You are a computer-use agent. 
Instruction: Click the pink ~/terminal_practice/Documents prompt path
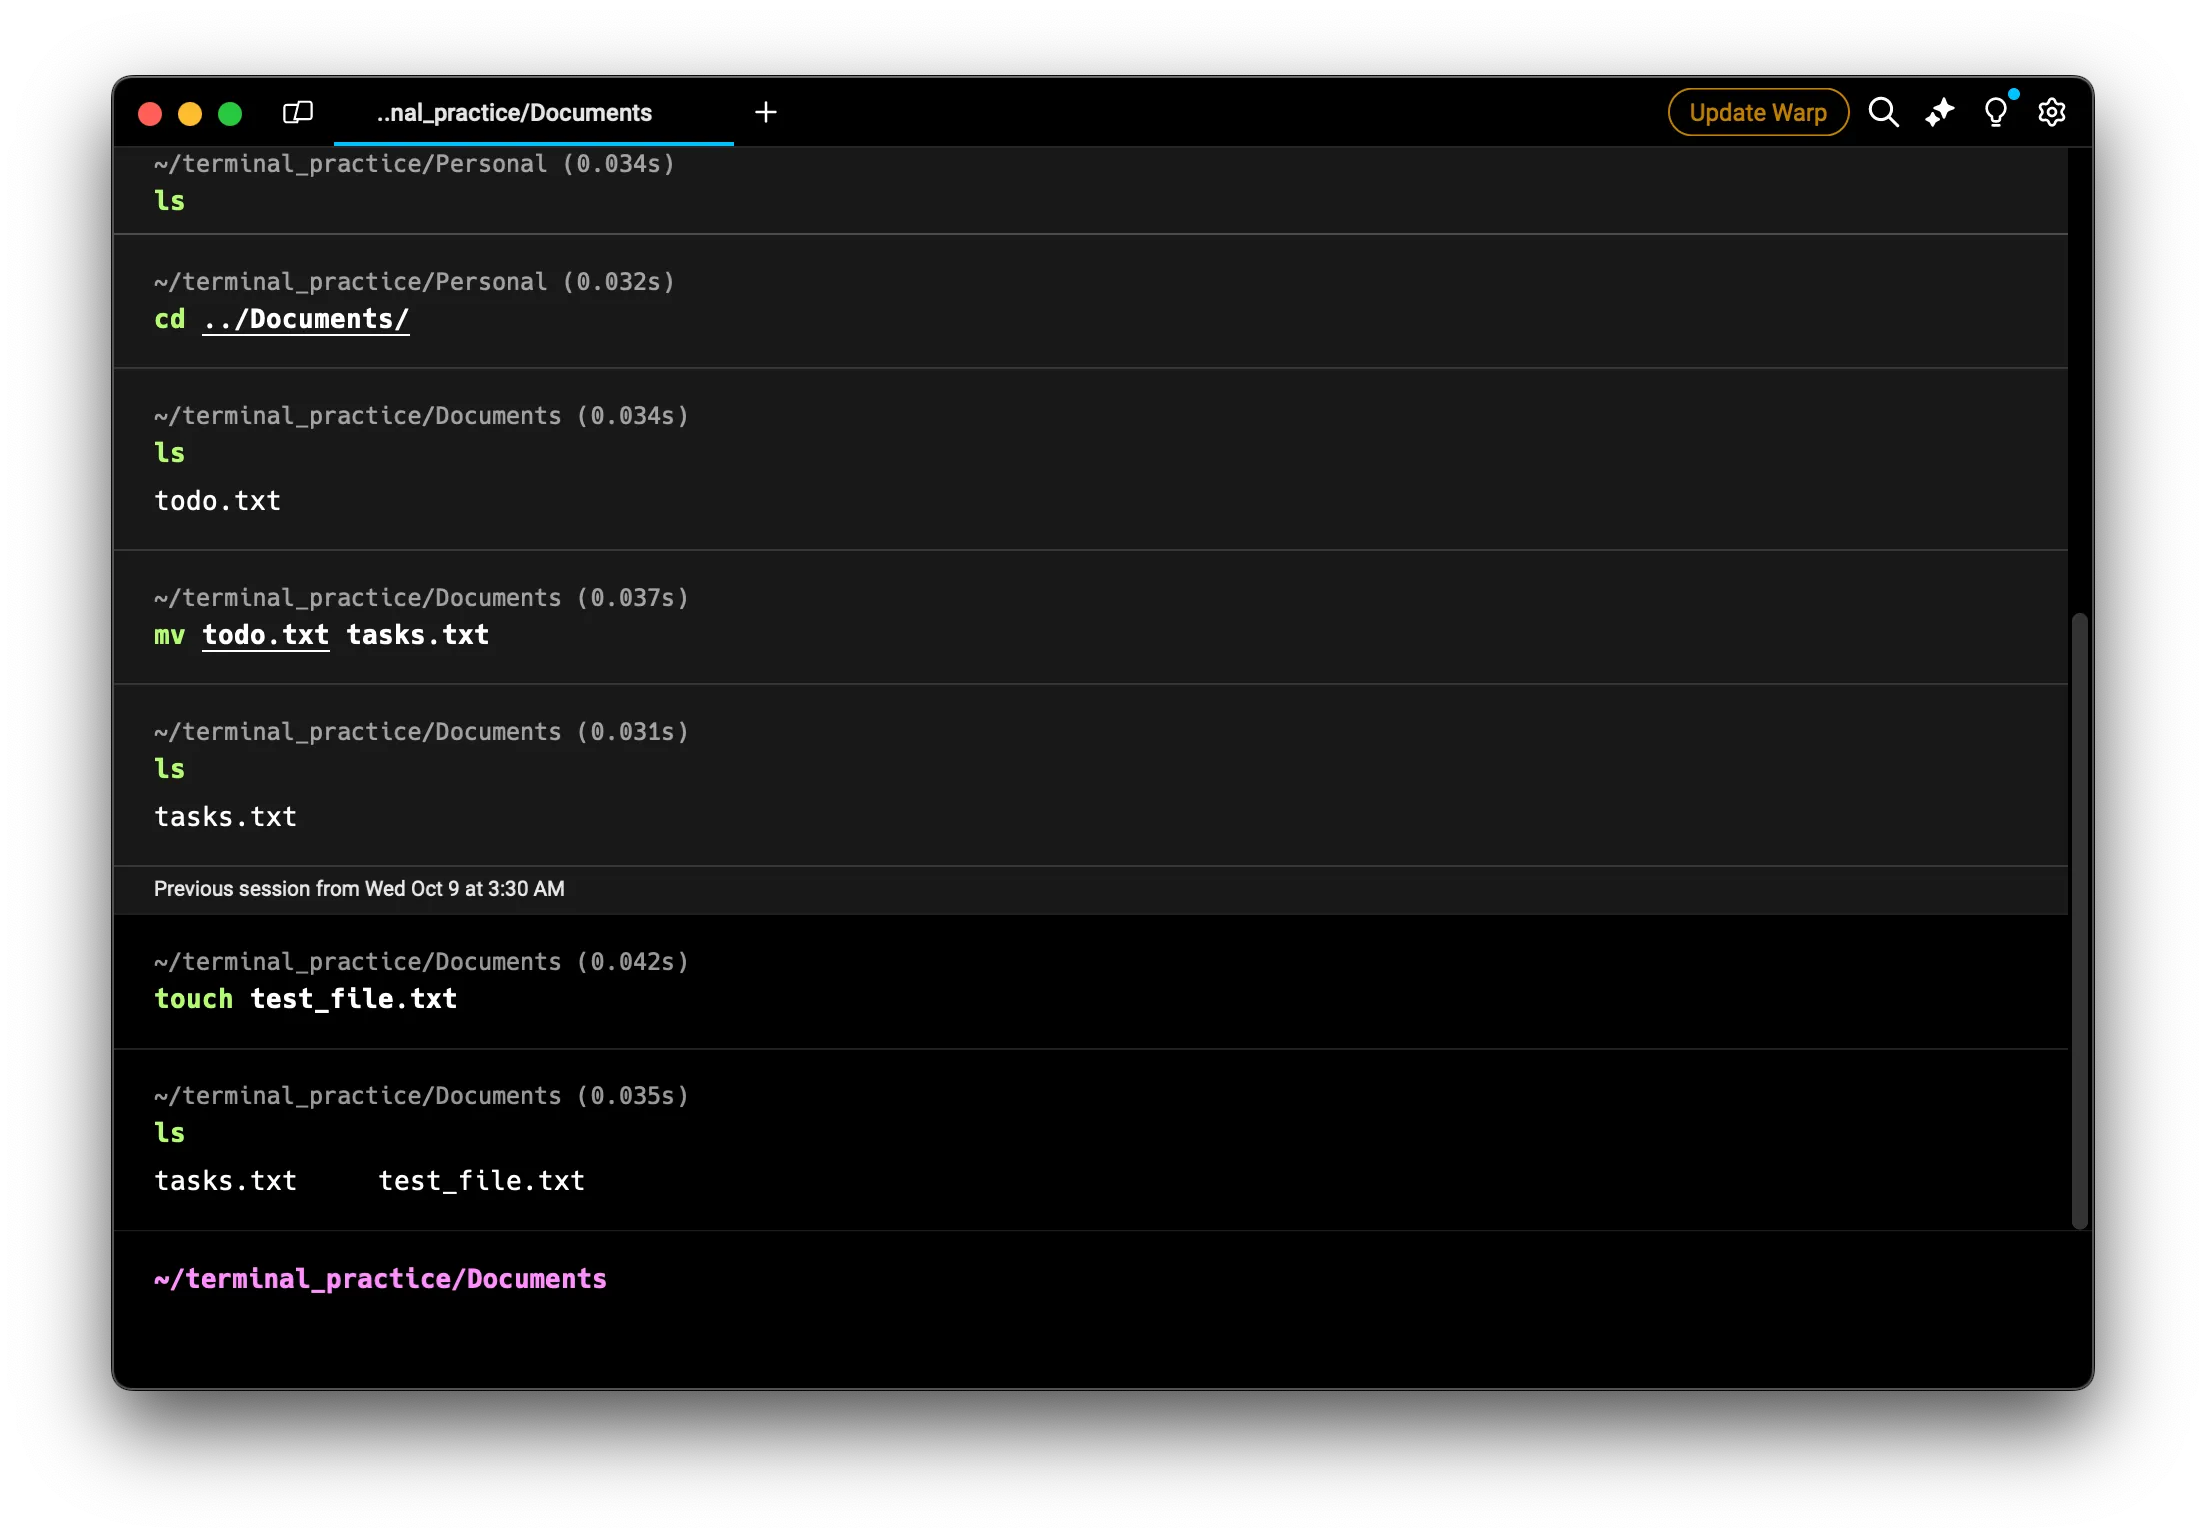380,1279
